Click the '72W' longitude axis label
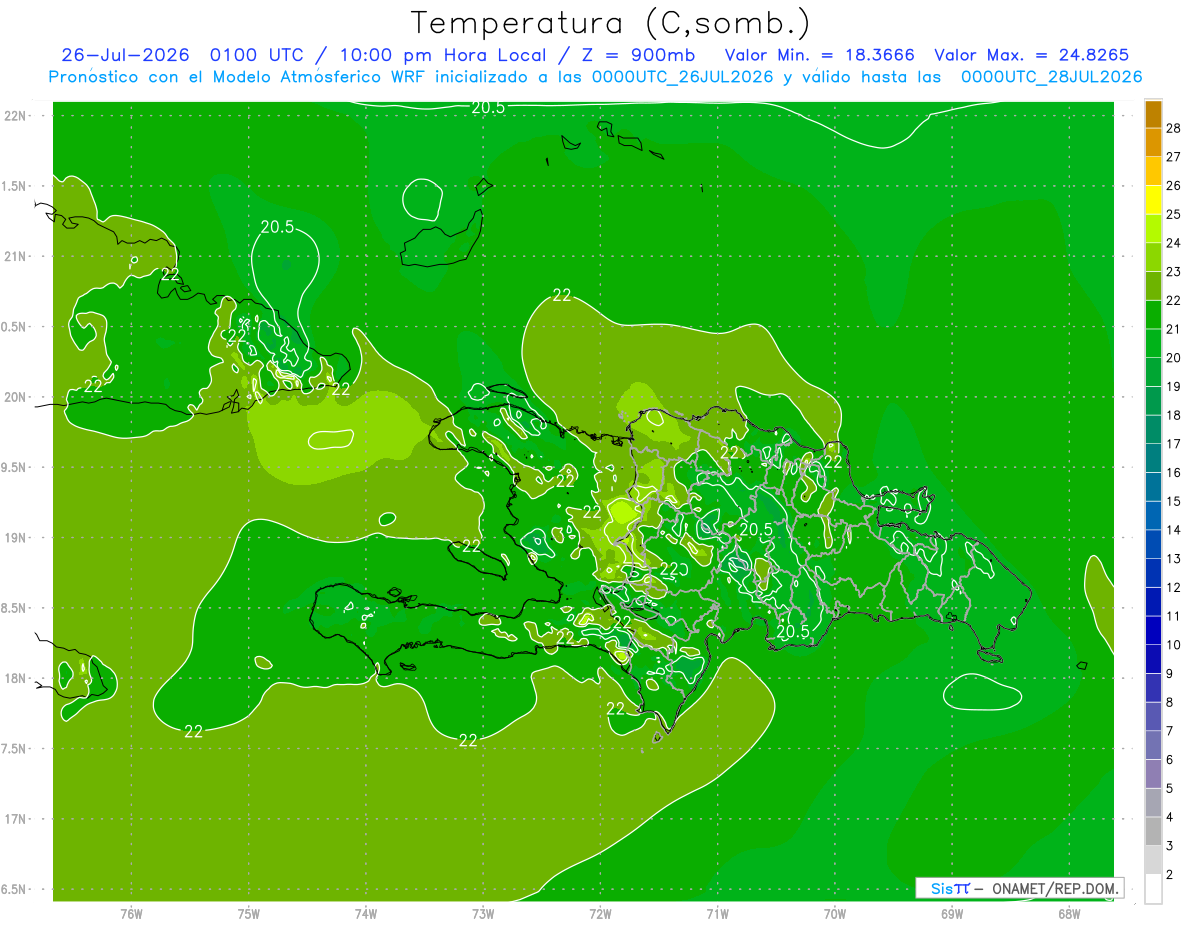Screen dimensions: 1200x927 click(600, 913)
